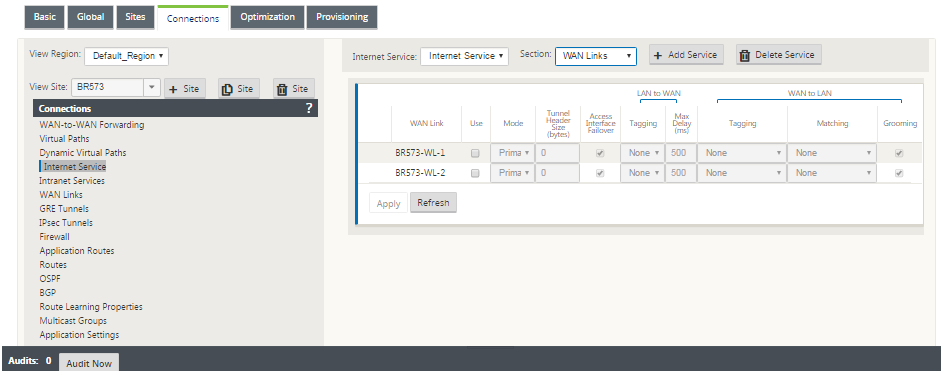The width and height of the screenshot is (941, 371).
Task: Open IPsec Tunnels section
Action: coord(66,223)
